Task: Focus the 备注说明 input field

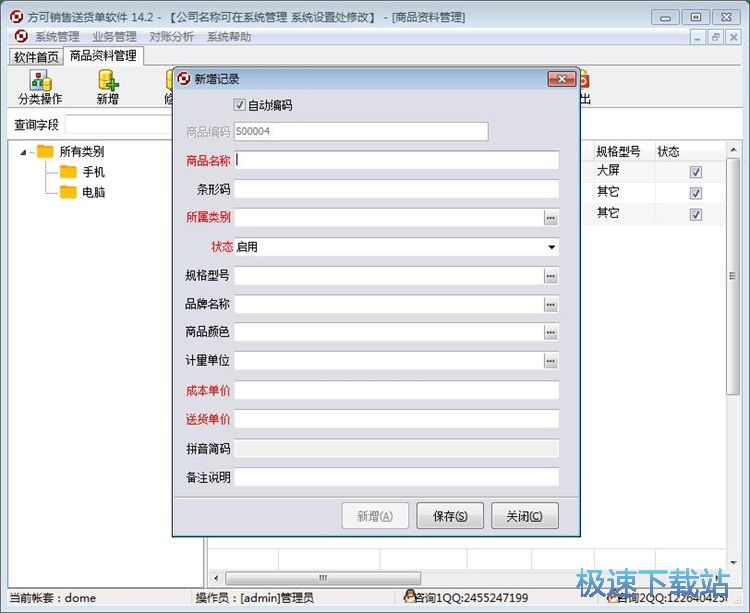Action: click(x=397, y=477)
